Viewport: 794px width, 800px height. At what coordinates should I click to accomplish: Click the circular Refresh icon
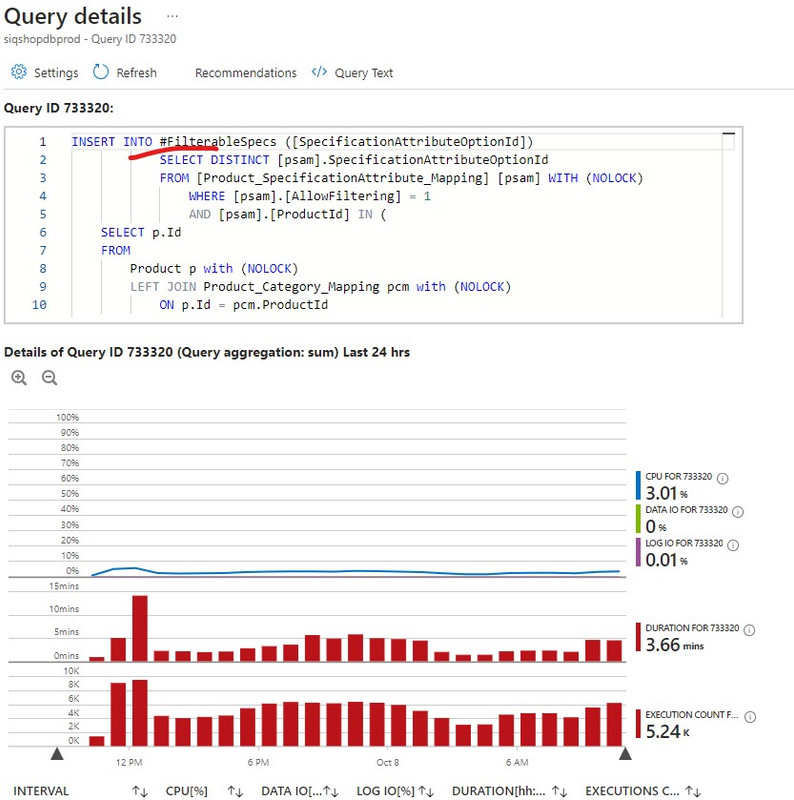(101, 72)
